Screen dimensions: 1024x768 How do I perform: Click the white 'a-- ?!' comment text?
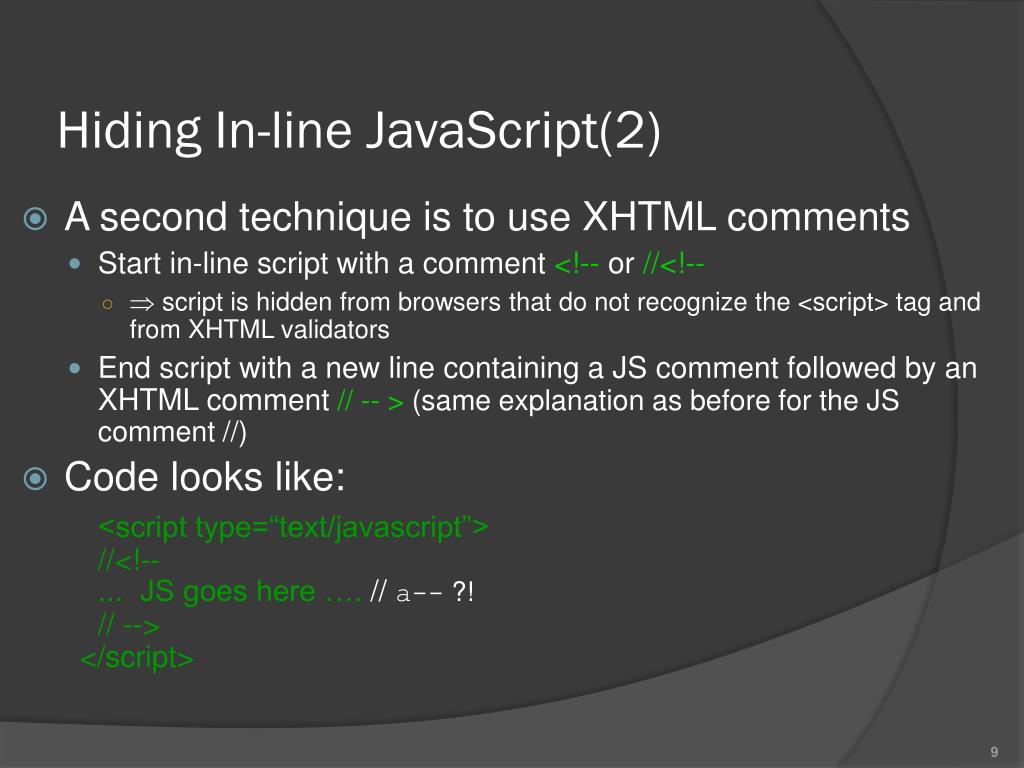pos(434,593)
